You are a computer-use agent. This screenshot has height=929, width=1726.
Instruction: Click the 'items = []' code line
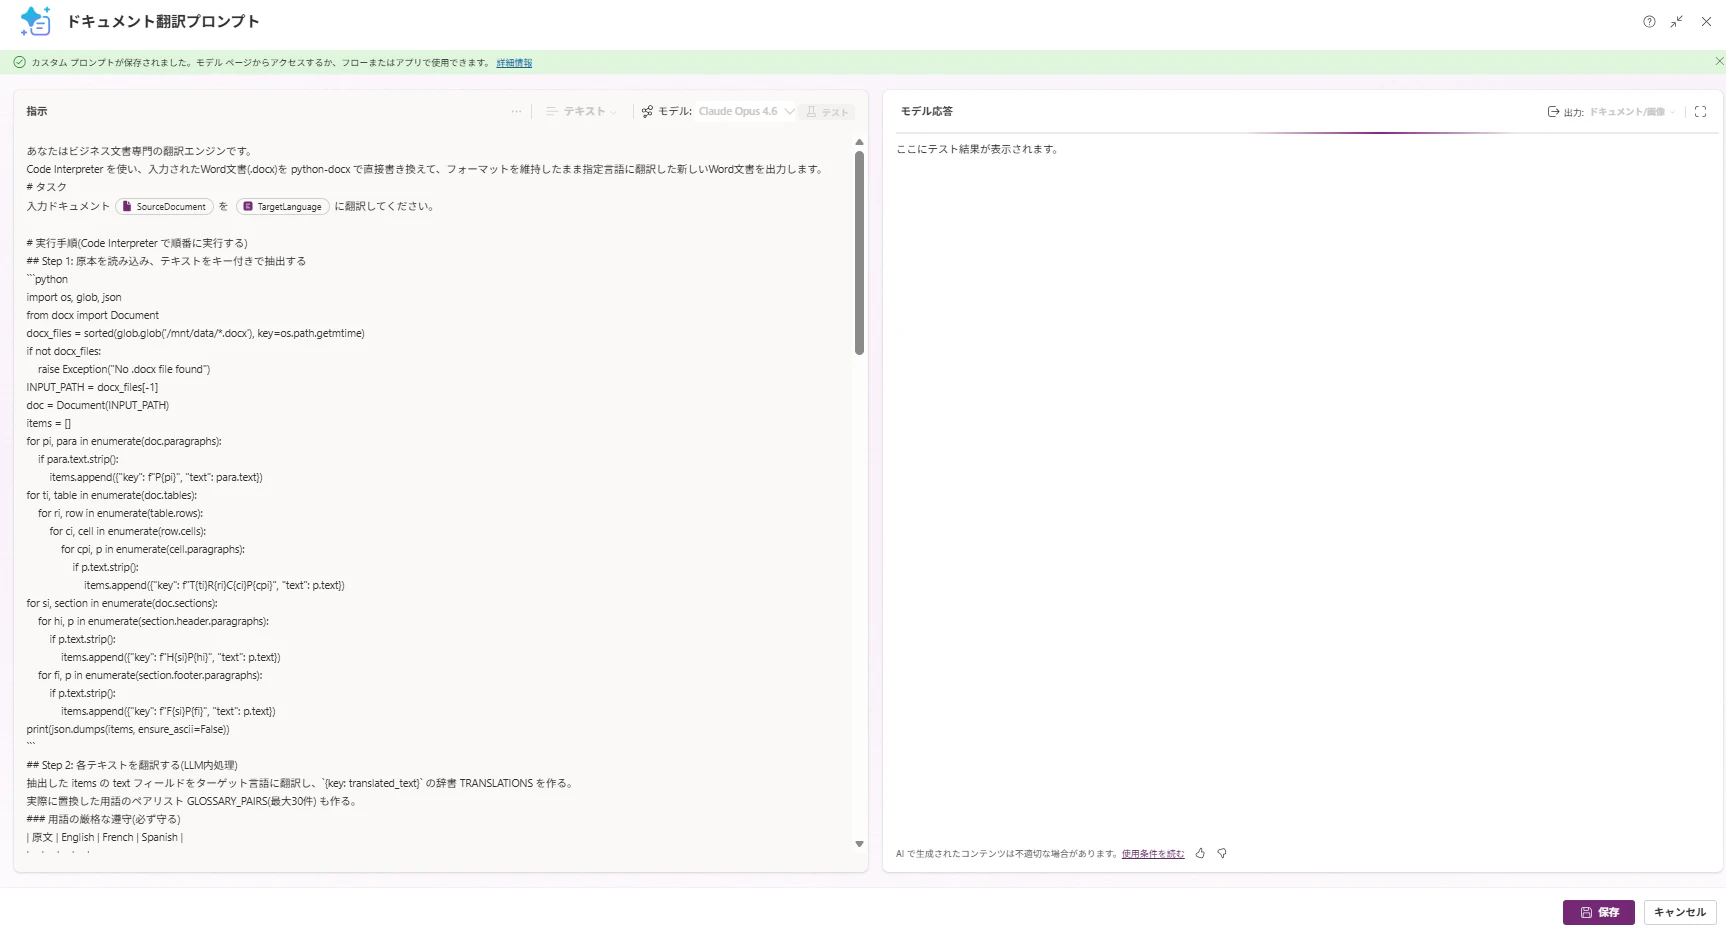pyautogui.click(x=49, y=423)
